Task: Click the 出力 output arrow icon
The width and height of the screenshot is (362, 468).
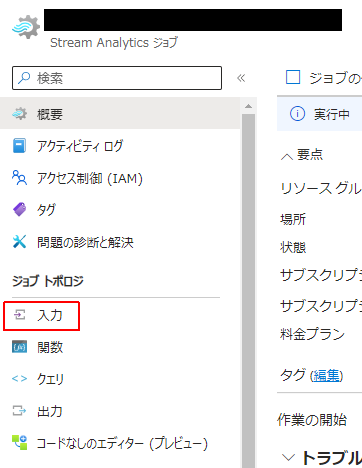Action: click(19, 411)
